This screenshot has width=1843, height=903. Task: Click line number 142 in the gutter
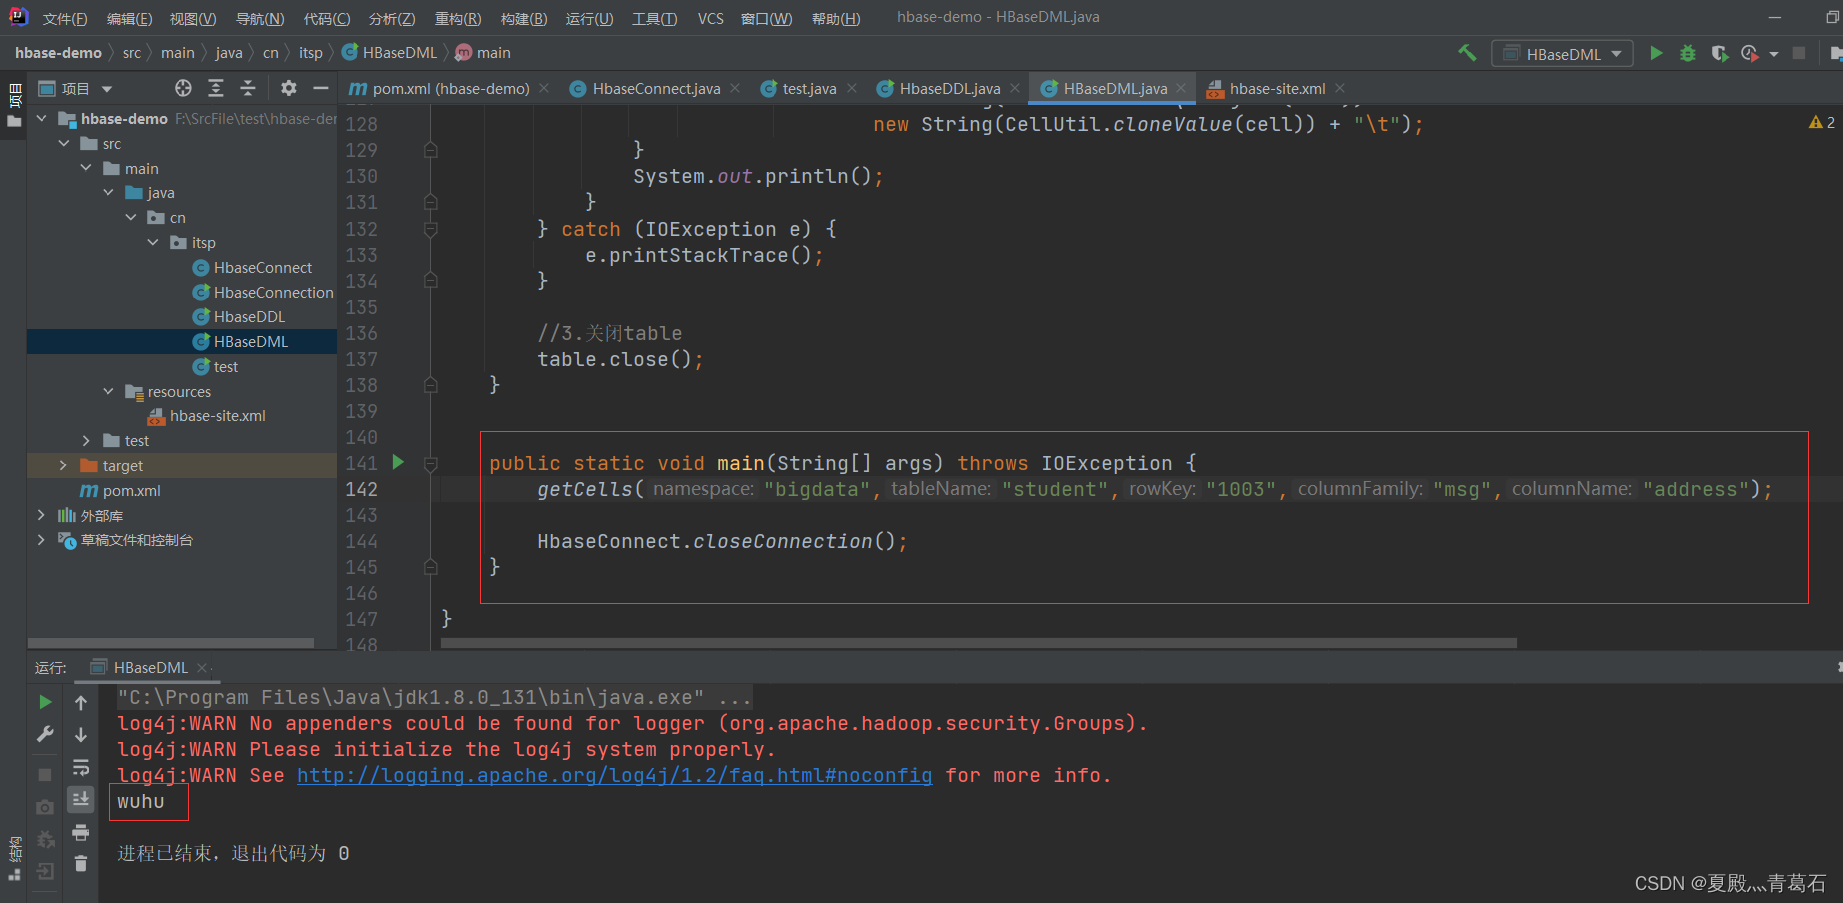coord(361,489)
